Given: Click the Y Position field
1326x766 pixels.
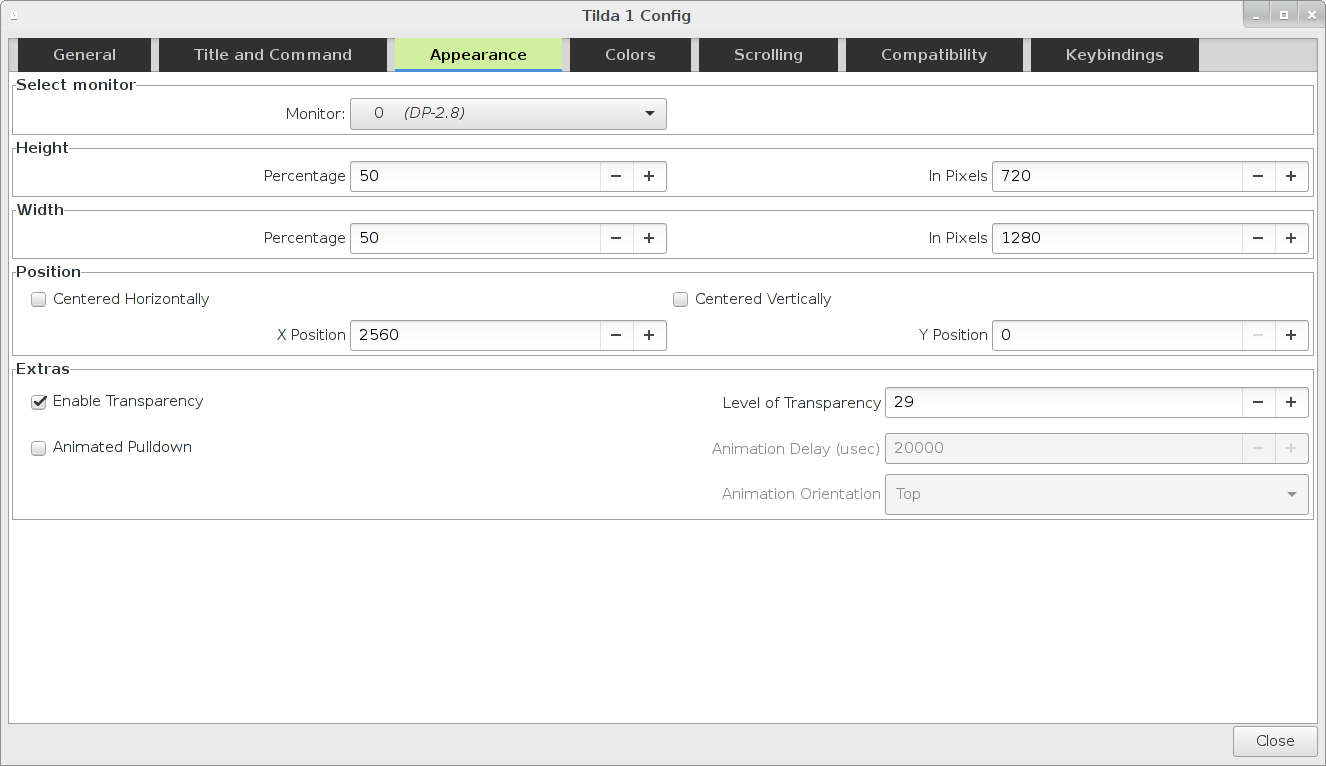Looking at the screenshot, I should point(1117,335).
